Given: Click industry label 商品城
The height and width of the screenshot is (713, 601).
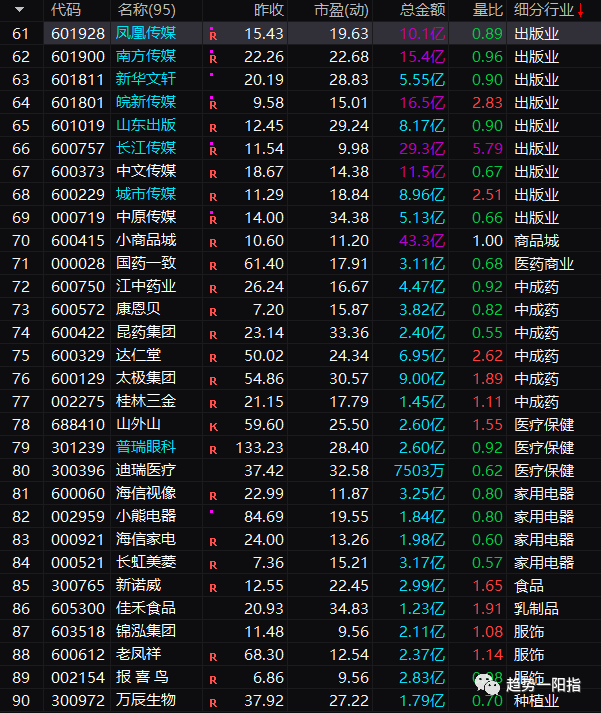Looking at the screenshot, I should click(536, 241).
